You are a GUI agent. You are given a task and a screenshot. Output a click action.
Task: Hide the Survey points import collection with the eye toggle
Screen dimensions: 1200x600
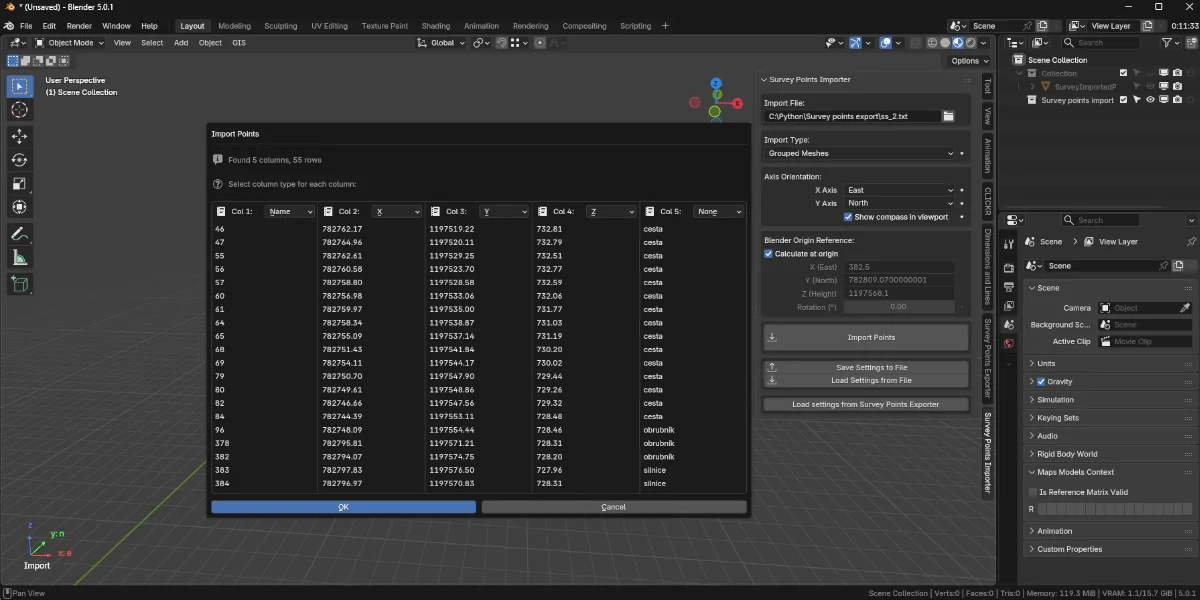(x=1150, y=99)
